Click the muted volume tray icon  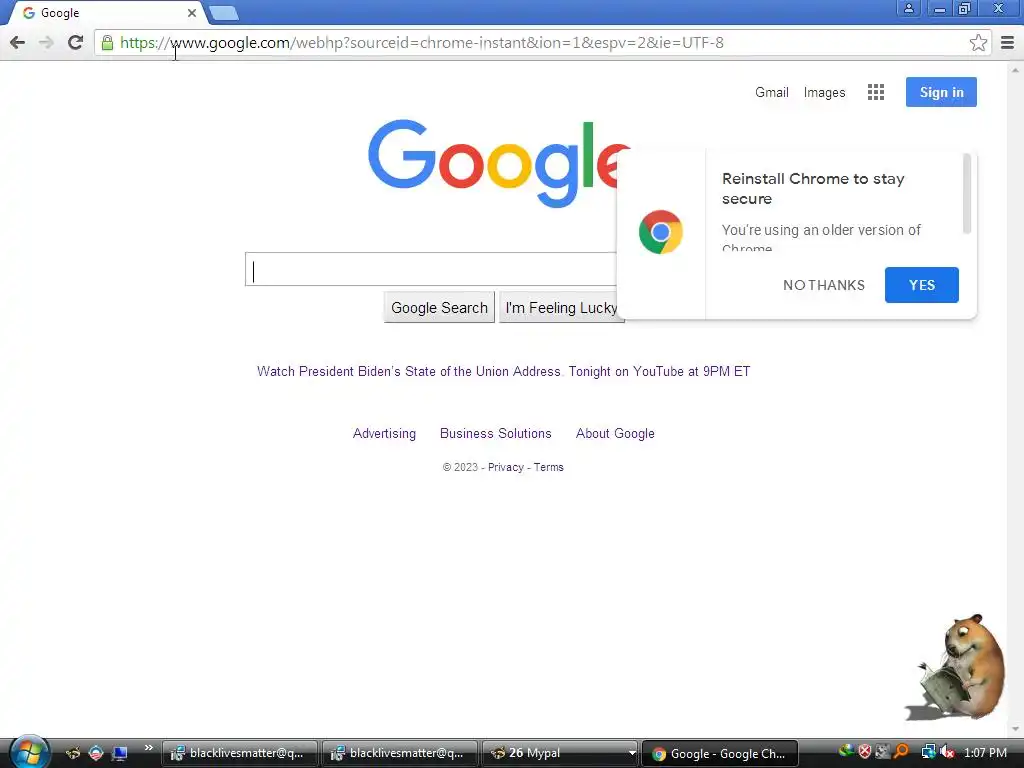(947, 752)
